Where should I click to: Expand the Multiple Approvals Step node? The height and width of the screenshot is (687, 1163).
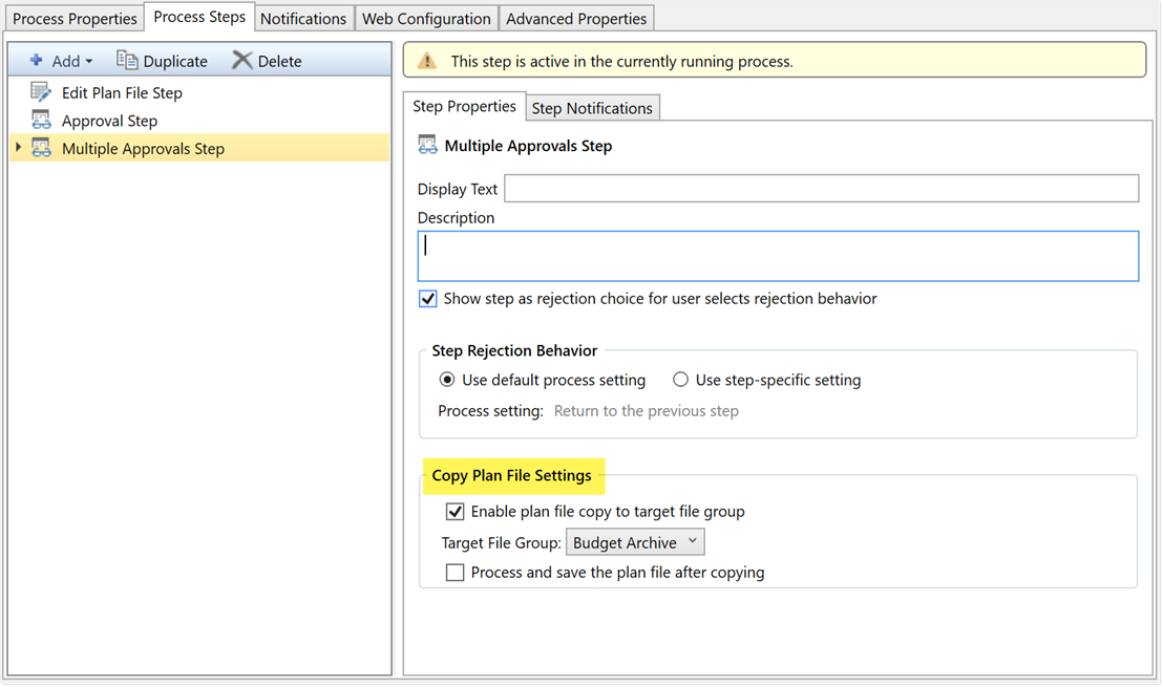(18, 149)
